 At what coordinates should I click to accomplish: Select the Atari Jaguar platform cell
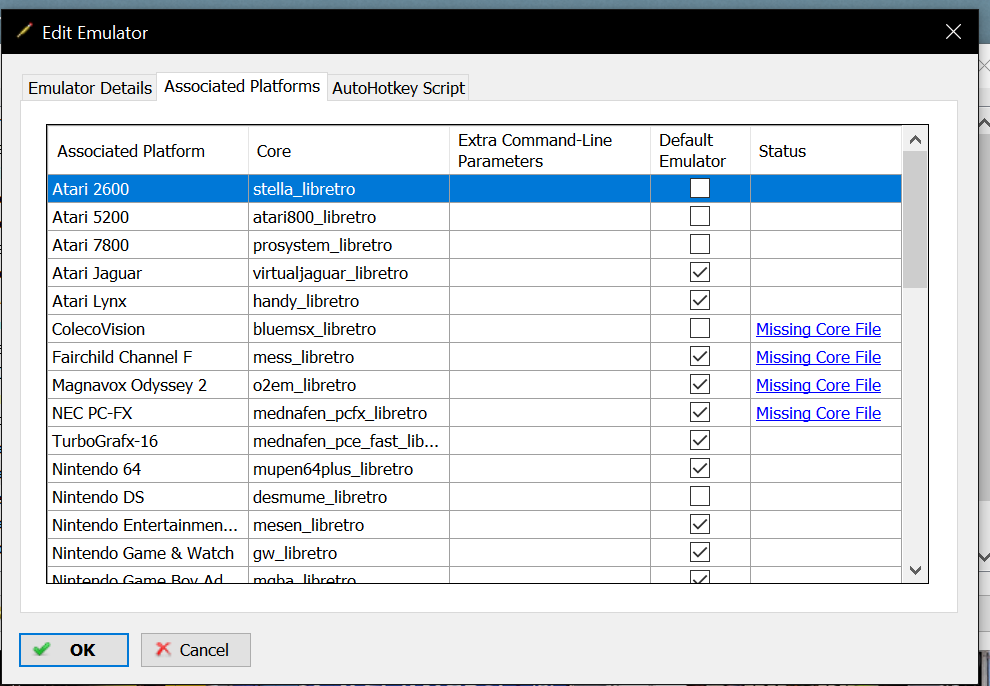click(x=148, y=273)
